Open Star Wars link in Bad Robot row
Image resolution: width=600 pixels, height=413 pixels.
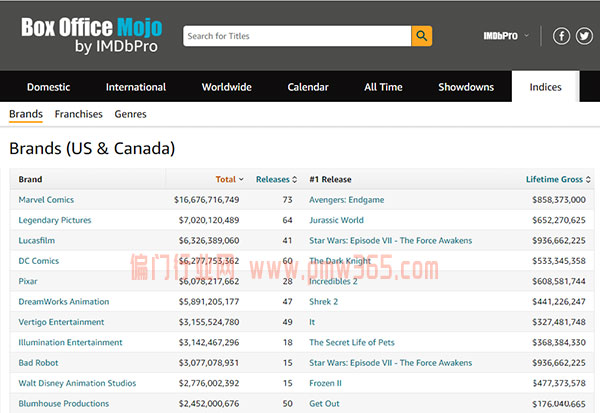(x=390, y=362)
